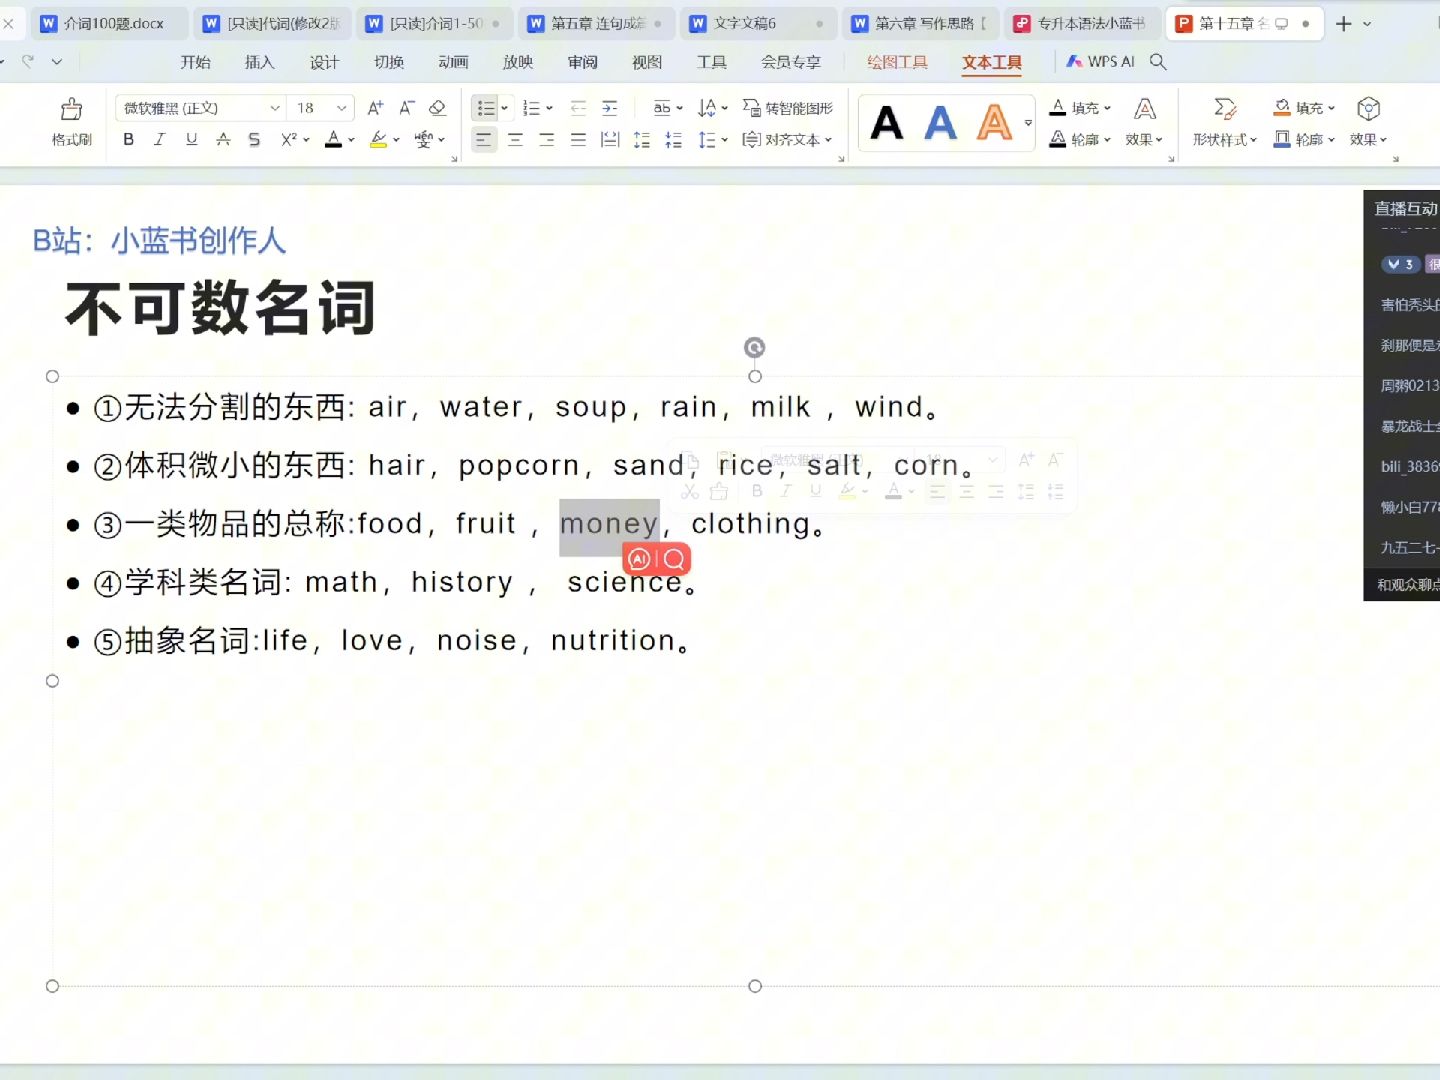Expand the text style gallery

coord(1028,124)
